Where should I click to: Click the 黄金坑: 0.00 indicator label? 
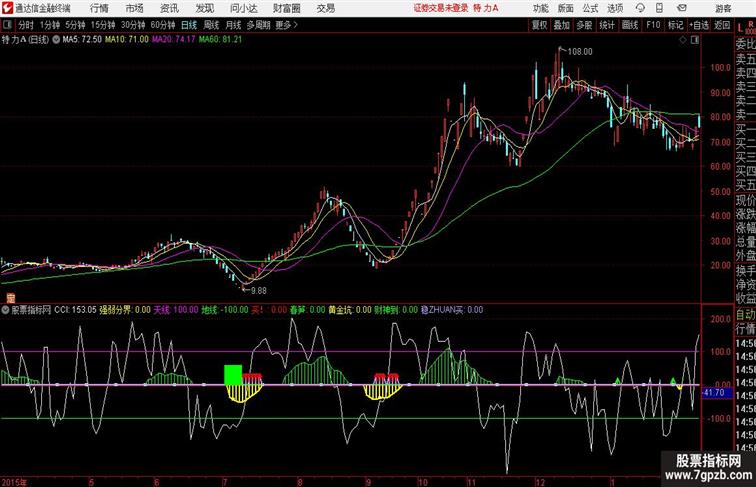coord(350,310)
